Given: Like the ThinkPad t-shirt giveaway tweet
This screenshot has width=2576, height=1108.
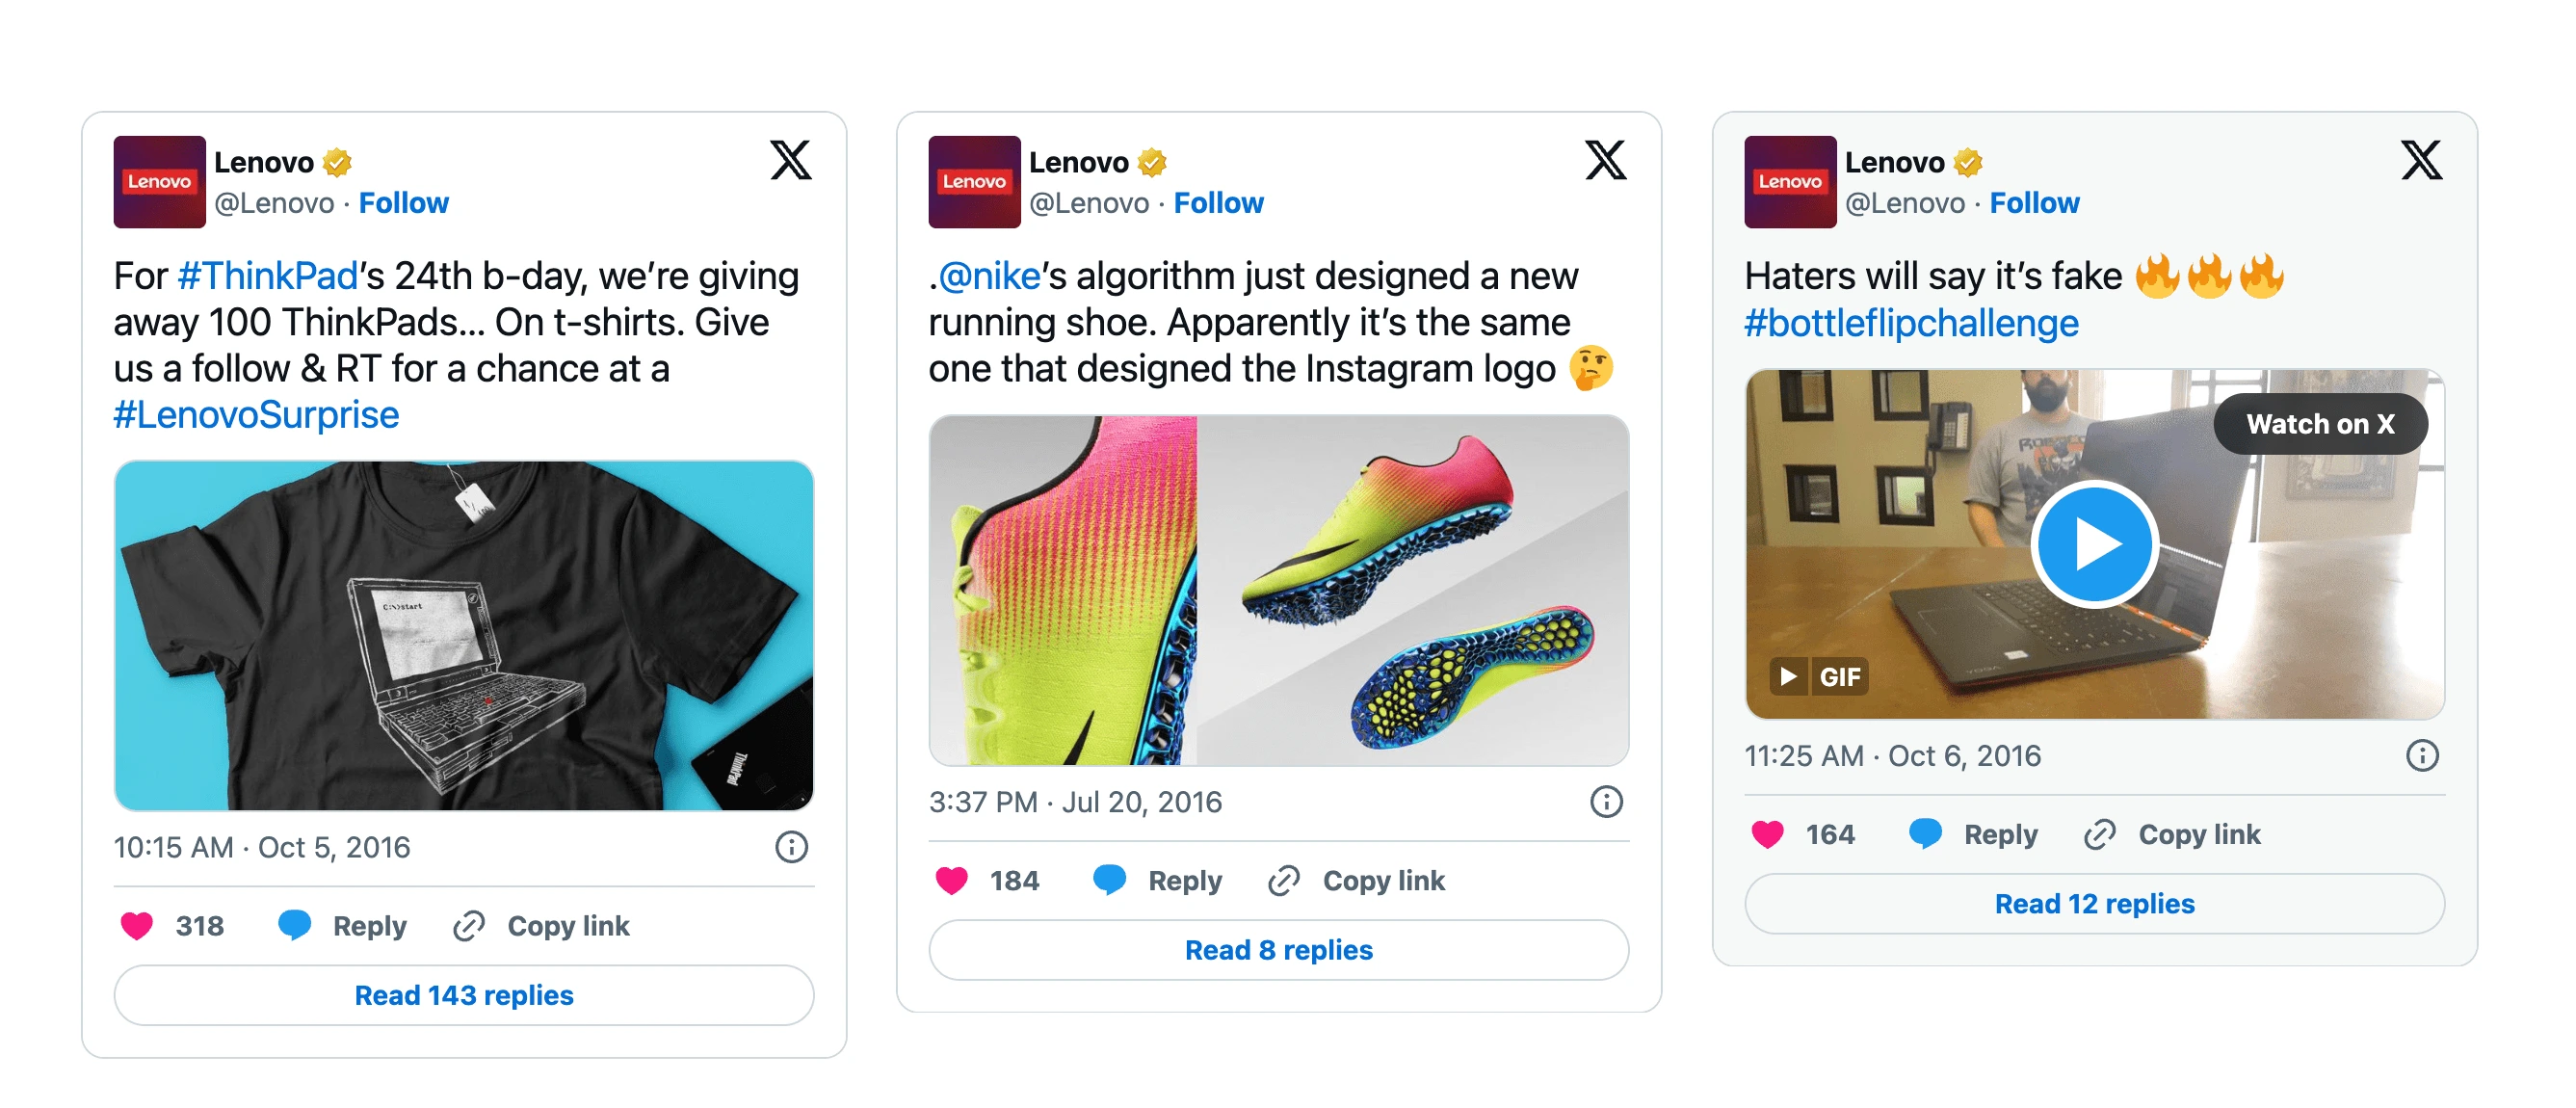Looking at the screenshot, I should pyautogui.click(x=137, y=926).
